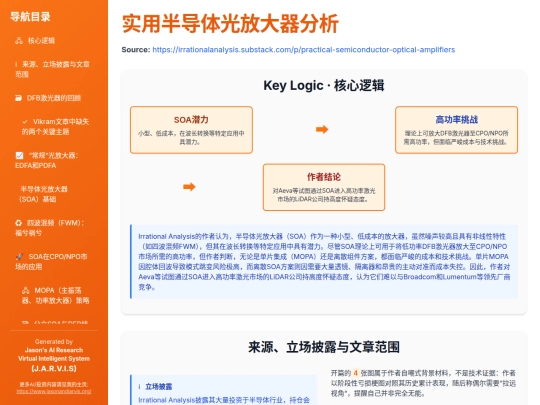Click the rocket icon beside SOA在CPO/NPO市场
This screenshot has height=405, width=540.
click(x=19, y=257)
